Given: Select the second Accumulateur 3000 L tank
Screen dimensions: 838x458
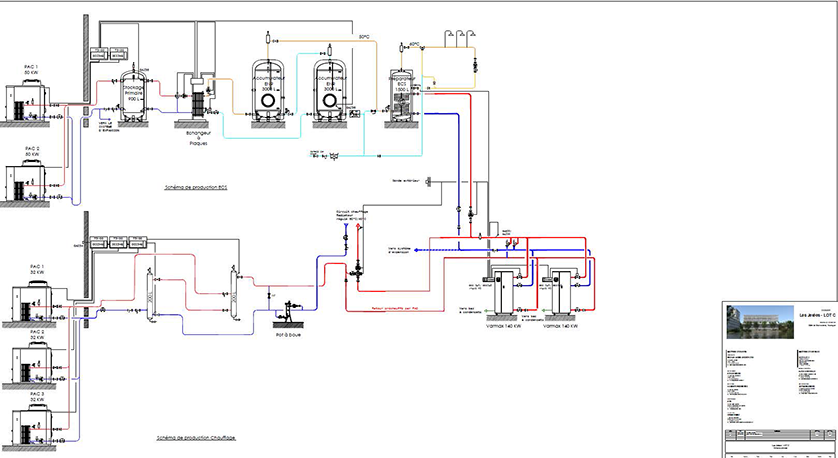Looking at the screenshot, I should point(330,90).
